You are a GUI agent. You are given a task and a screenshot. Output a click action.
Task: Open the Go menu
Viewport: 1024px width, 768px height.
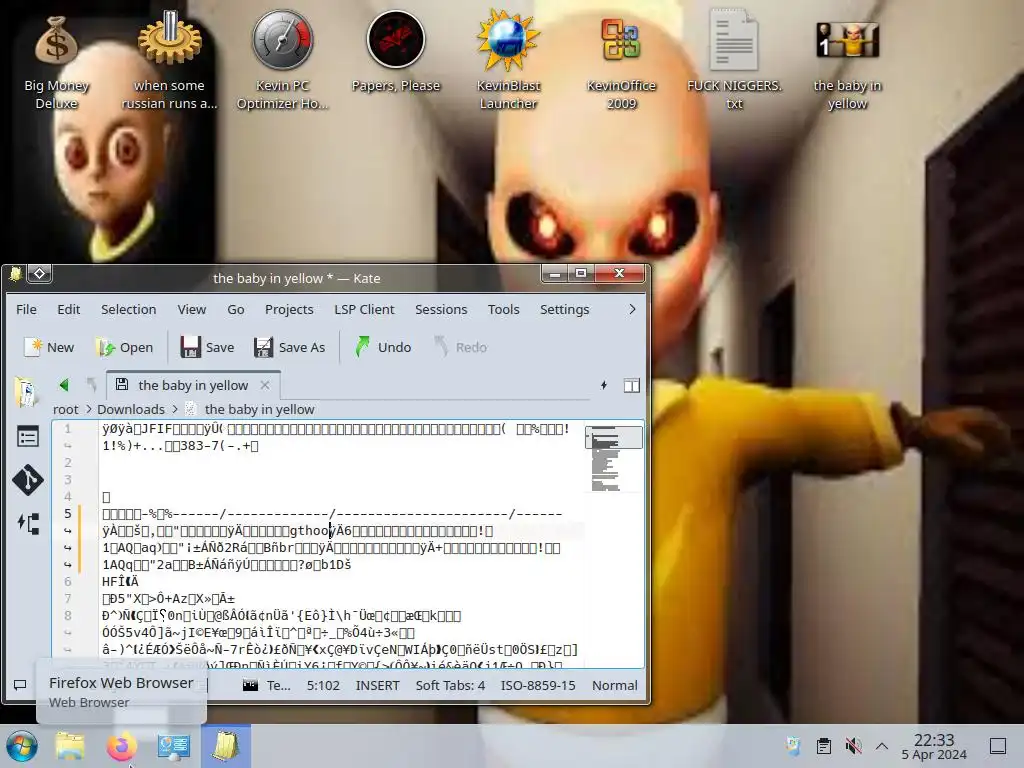click(236, 309)
